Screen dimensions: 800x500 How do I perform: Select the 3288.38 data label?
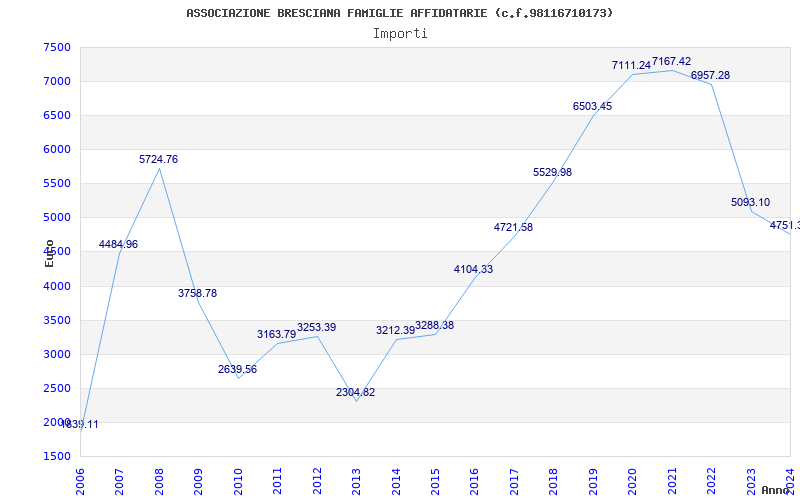[435, 326]
